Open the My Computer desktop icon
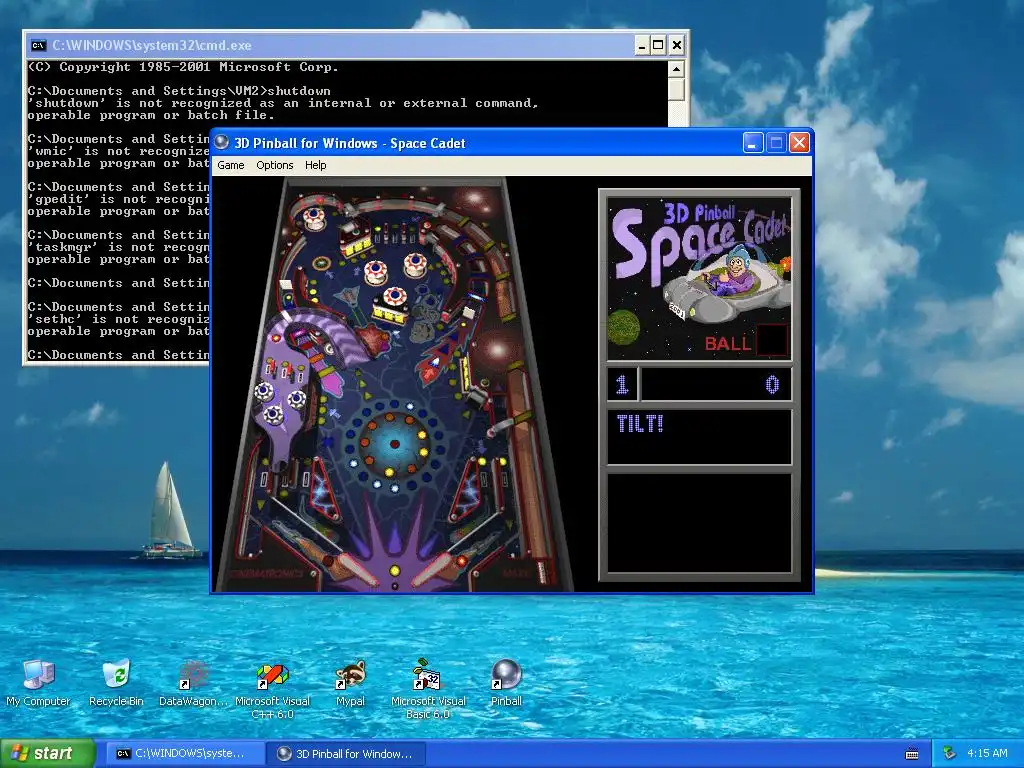Image resolution: width=1024 pixels, height=768 pixels. click(x=38, y=683)
